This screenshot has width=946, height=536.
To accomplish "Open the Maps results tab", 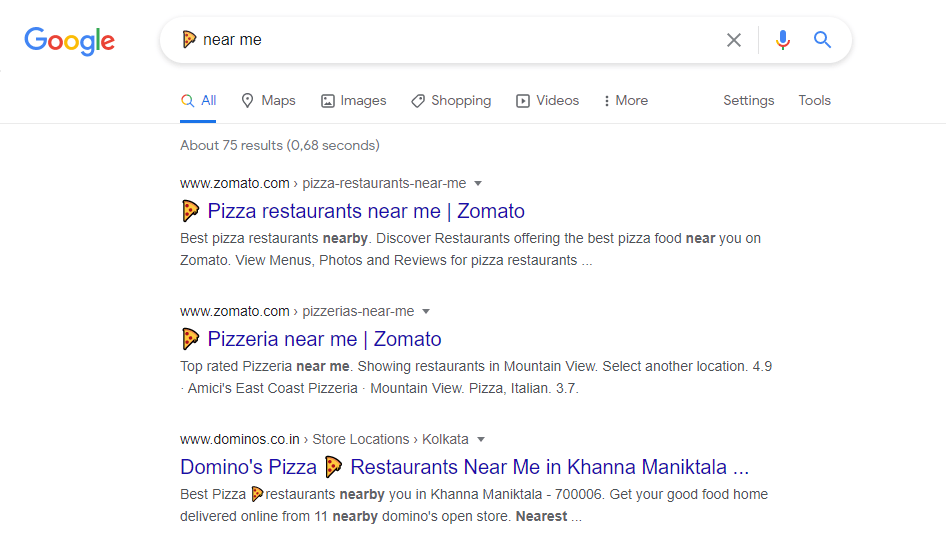I will [268, 100].
